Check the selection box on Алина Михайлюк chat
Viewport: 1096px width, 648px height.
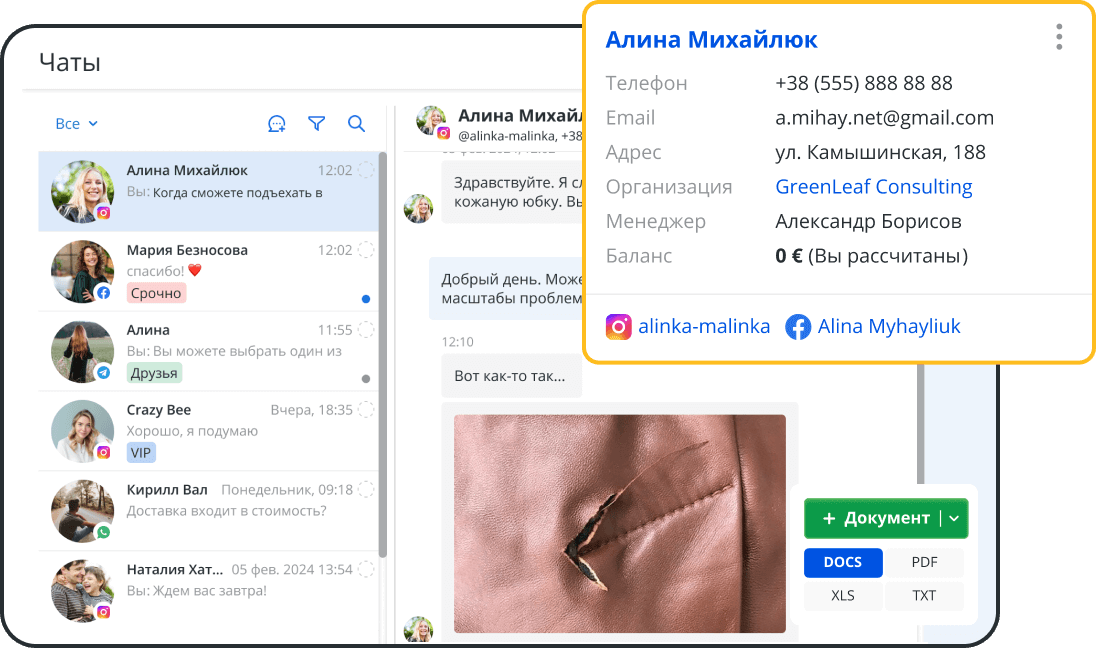[364, 170]
